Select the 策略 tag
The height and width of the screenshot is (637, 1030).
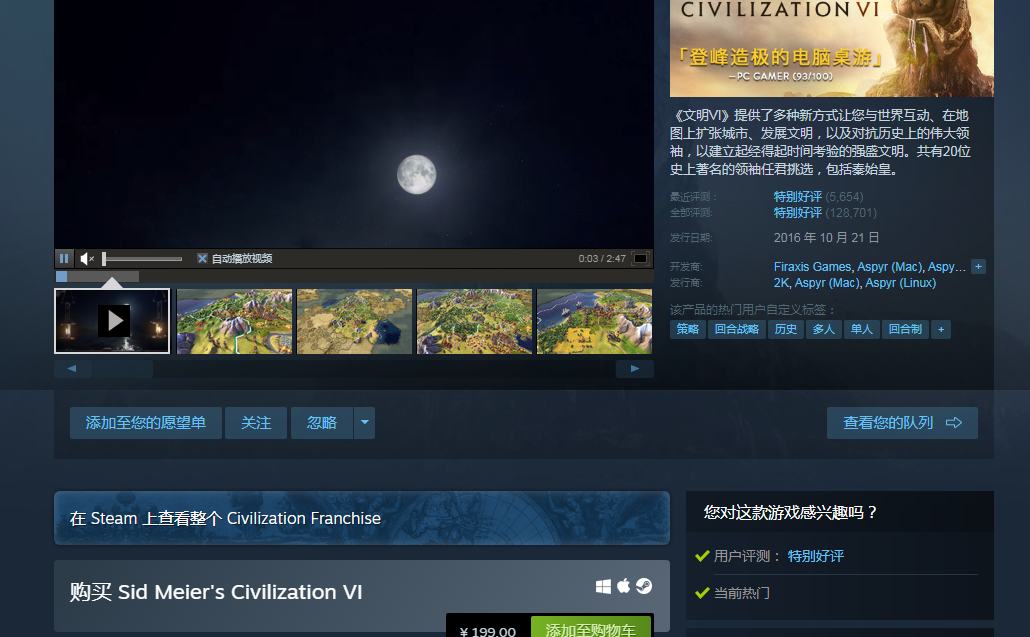(688, 329)
